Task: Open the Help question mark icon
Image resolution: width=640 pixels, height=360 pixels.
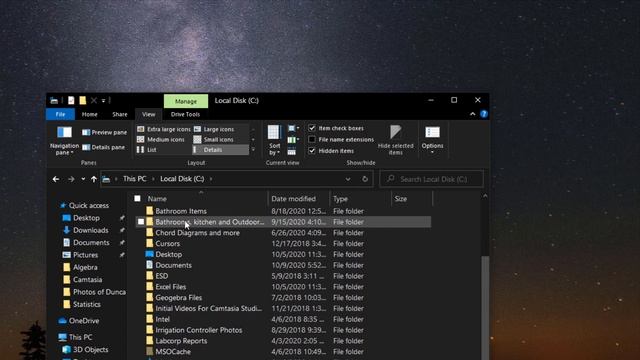Action: 484,114
